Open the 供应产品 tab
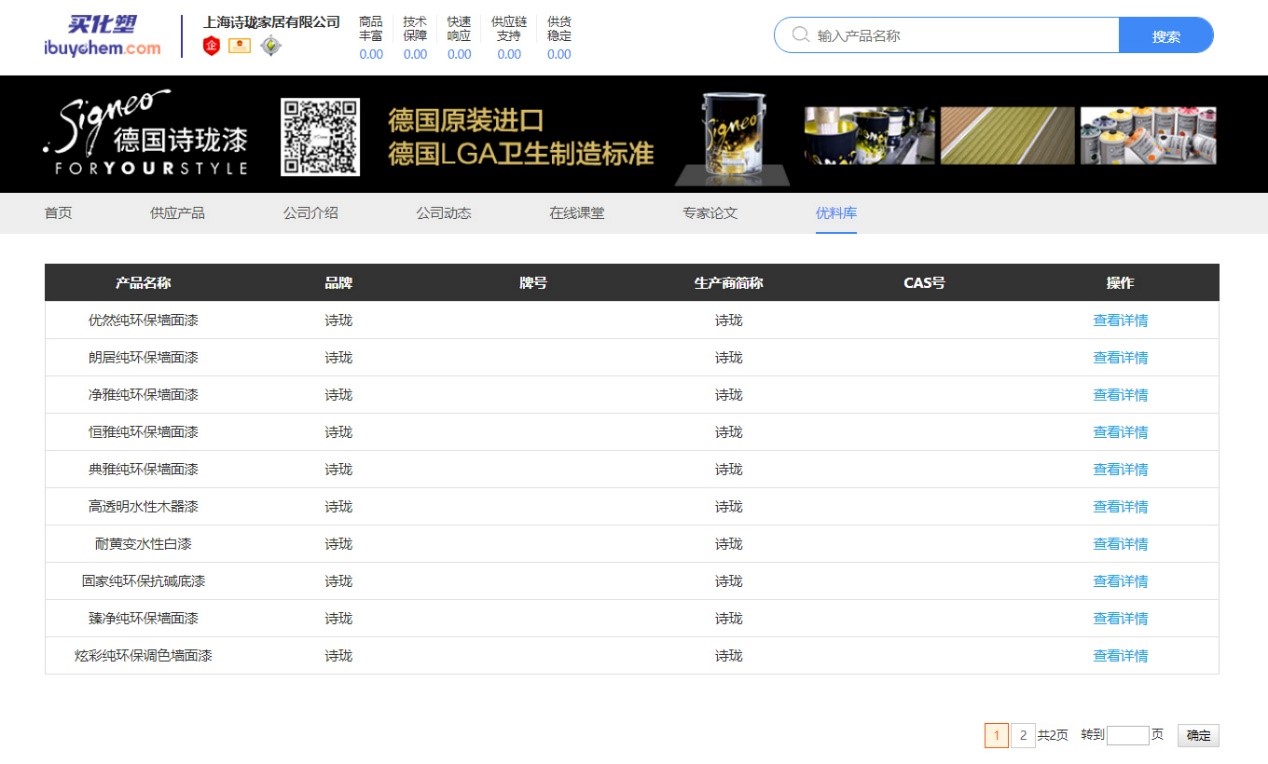 (x=177, y=213)
